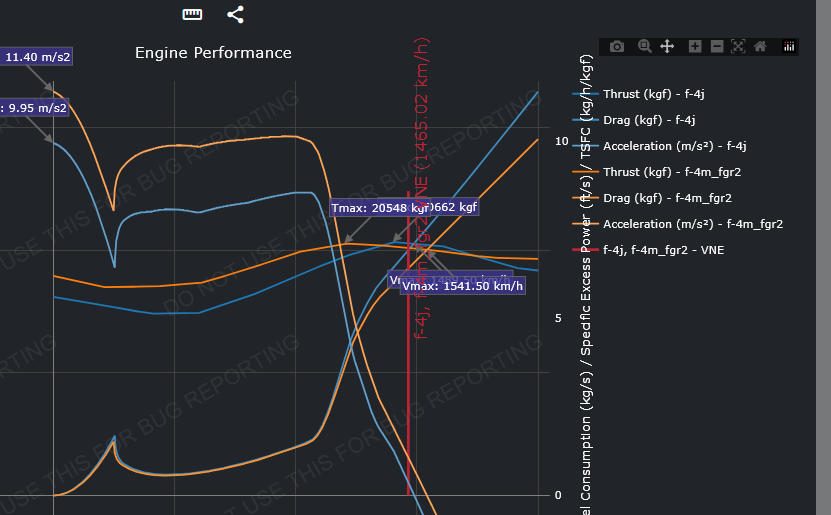Toggle 'Acceleration (m/s²) - f-4m_fgr2' legend entry
This screenshot has height=515, width=831.
pos(692,224)
